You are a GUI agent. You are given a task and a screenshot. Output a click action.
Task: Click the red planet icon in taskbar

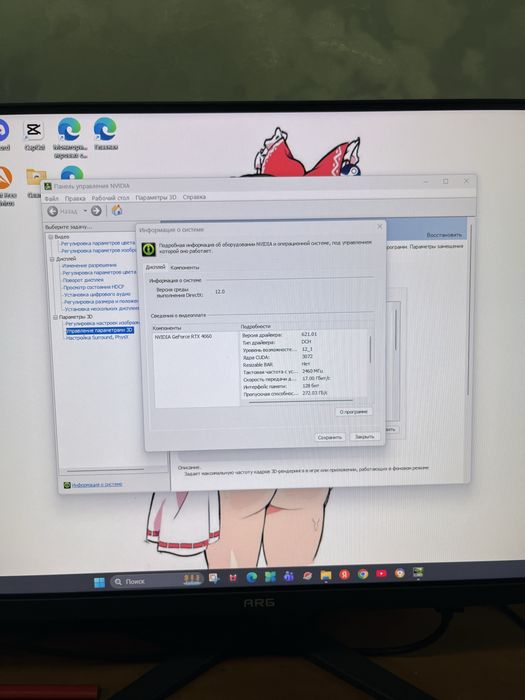307,576
